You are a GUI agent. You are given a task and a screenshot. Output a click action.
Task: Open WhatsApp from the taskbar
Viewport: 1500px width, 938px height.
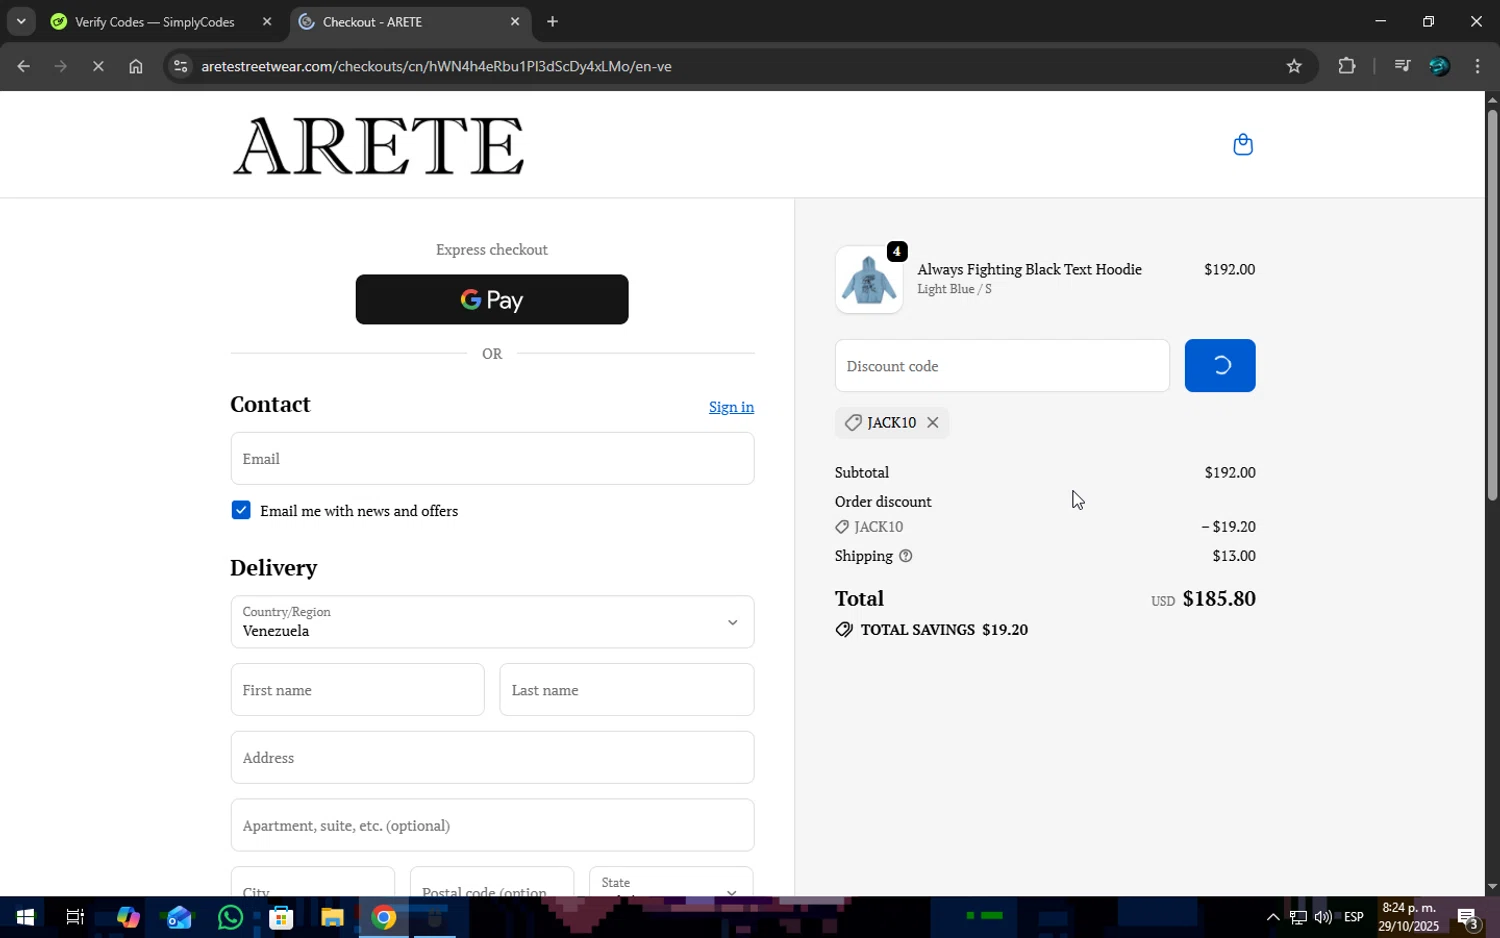[230, 917]
